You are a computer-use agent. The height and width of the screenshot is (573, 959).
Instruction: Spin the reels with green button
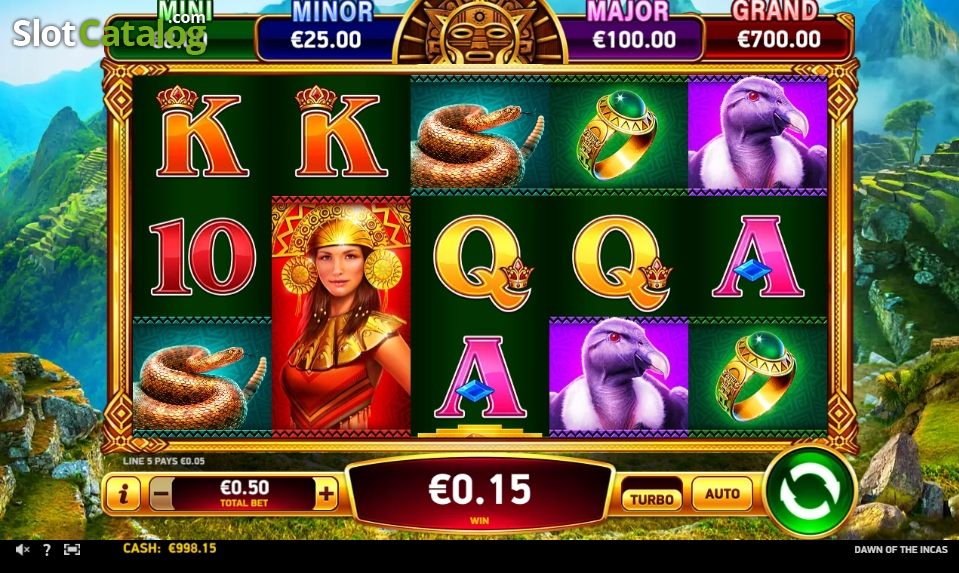[809, 491]
